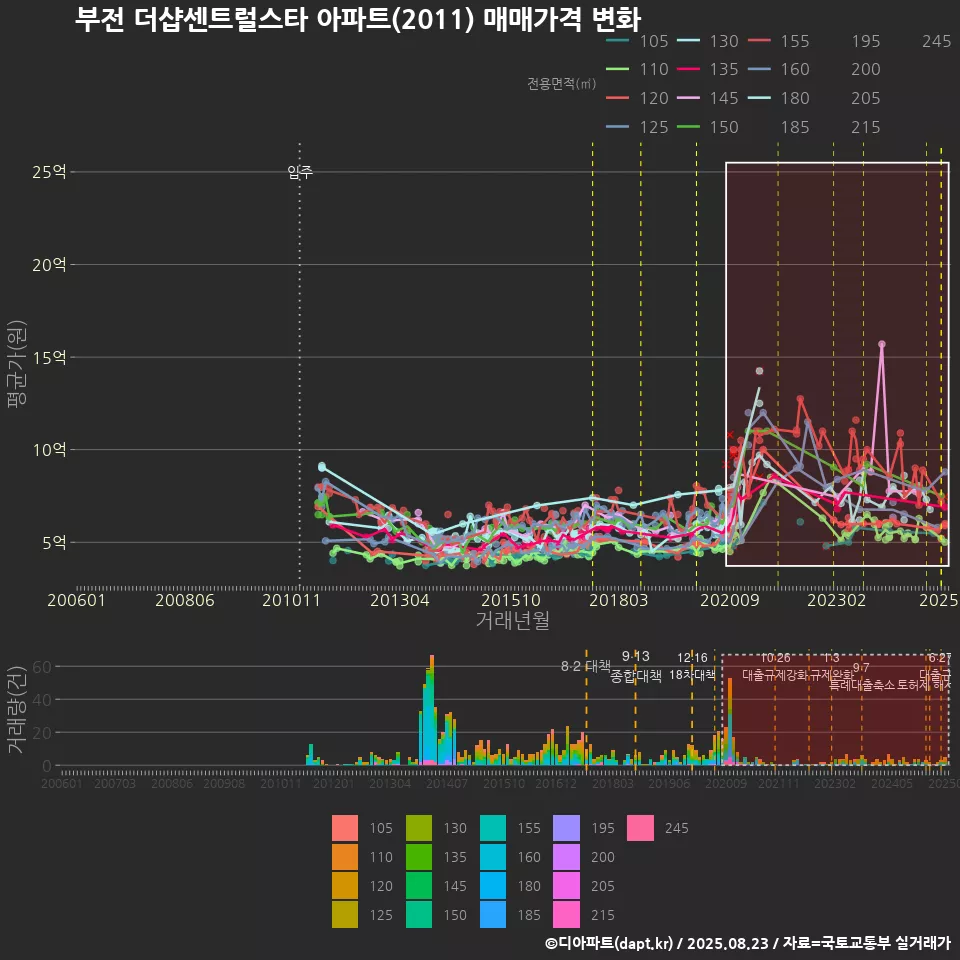The width and height of the screenshot is (960, 960).
Task: Select the magenta 205 swatch in the volume legend
Action: 566,885
